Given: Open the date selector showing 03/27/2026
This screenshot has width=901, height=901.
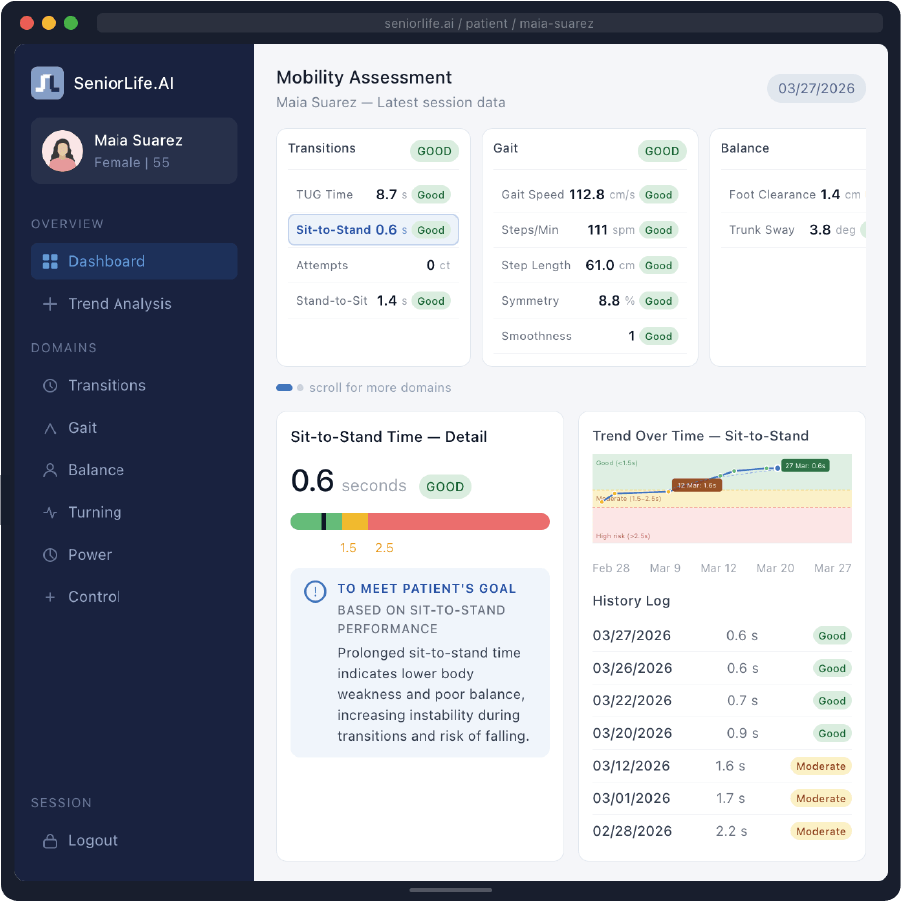Looking at the screenshot, I should coord(816,88).
